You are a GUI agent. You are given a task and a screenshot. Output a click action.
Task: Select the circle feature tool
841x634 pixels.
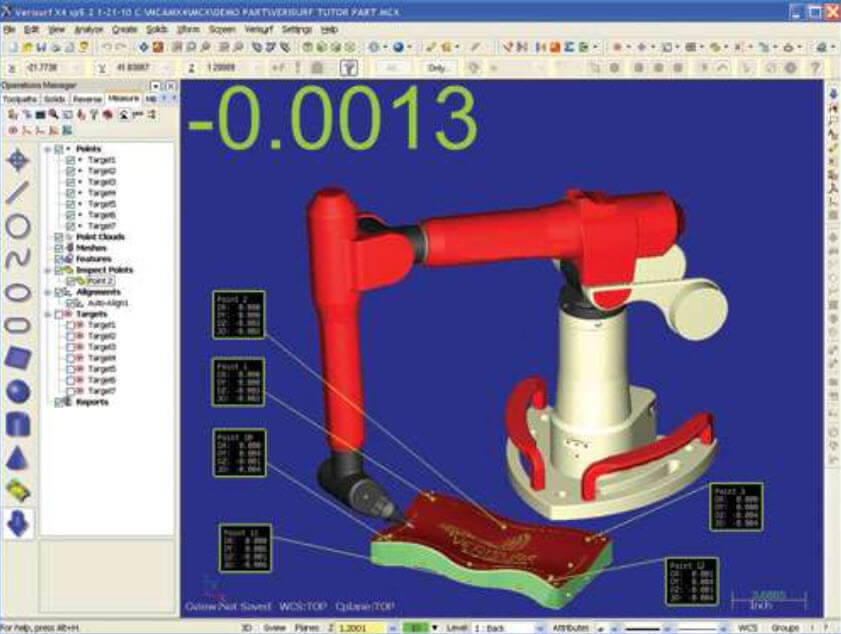point(18,227)
